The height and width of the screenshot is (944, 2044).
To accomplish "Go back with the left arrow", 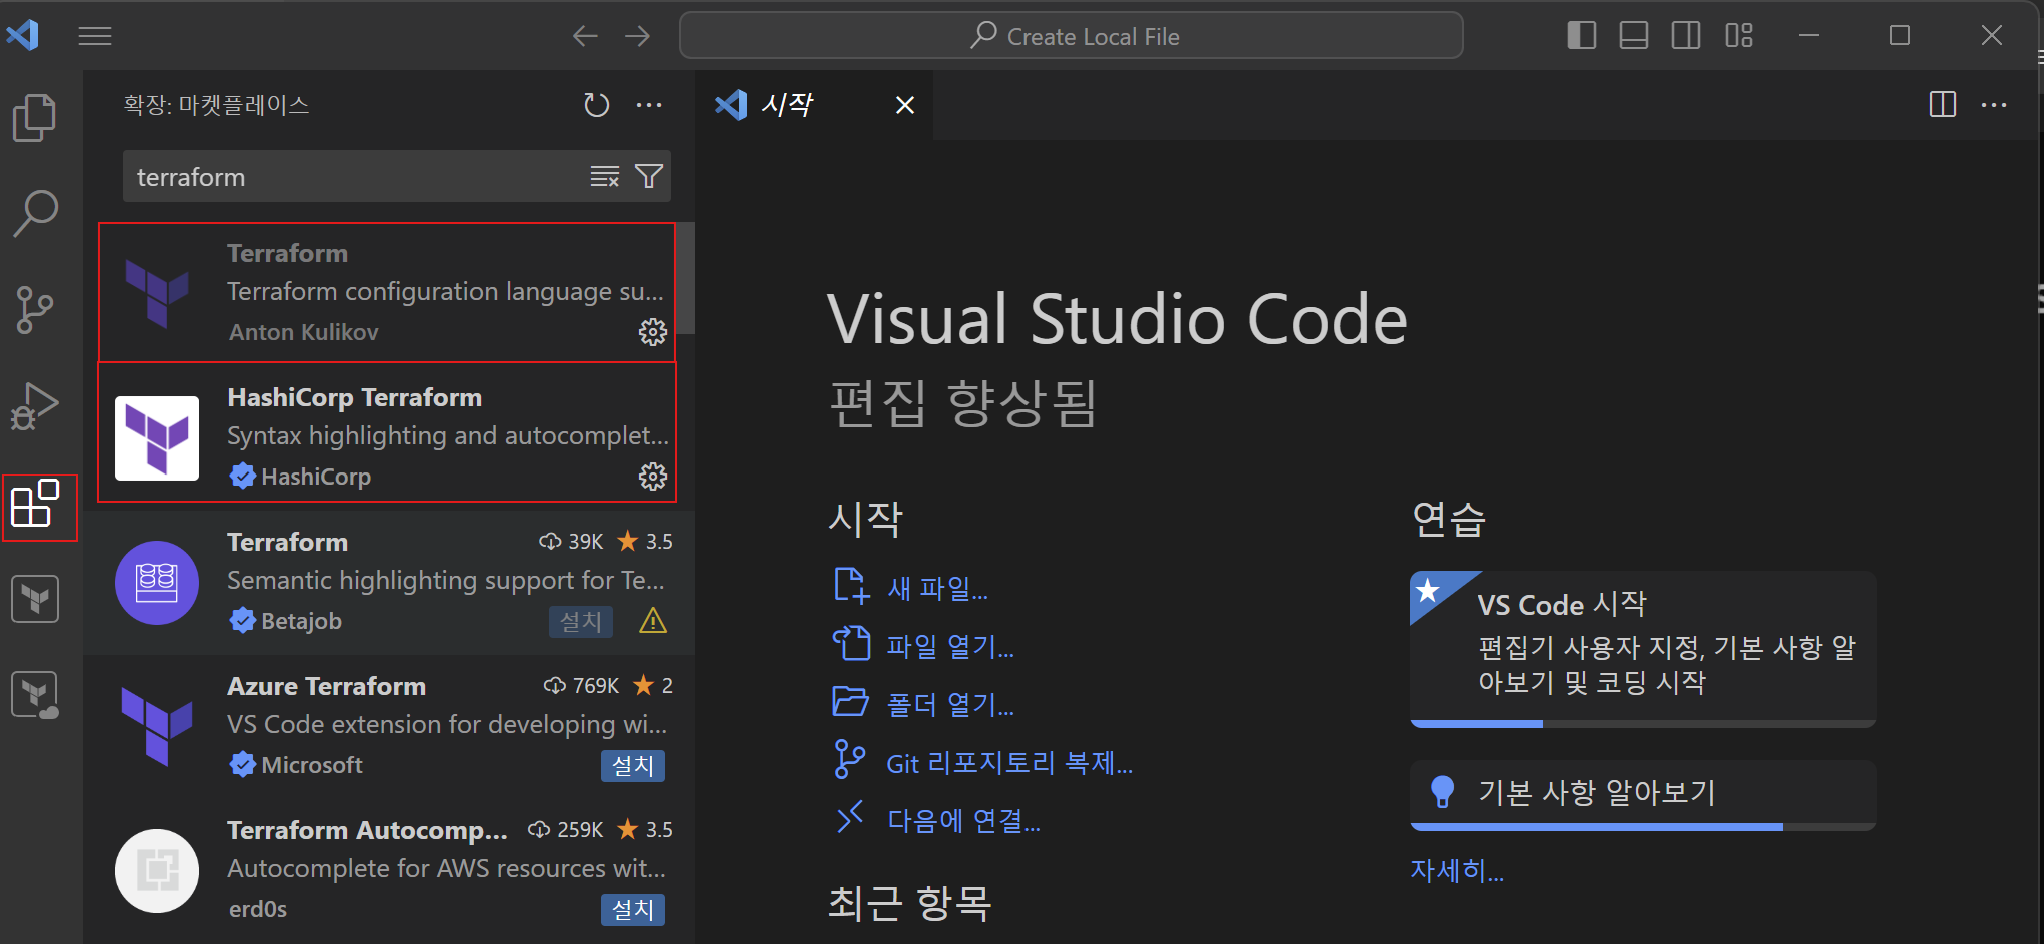I will click(x=585, y=36).
